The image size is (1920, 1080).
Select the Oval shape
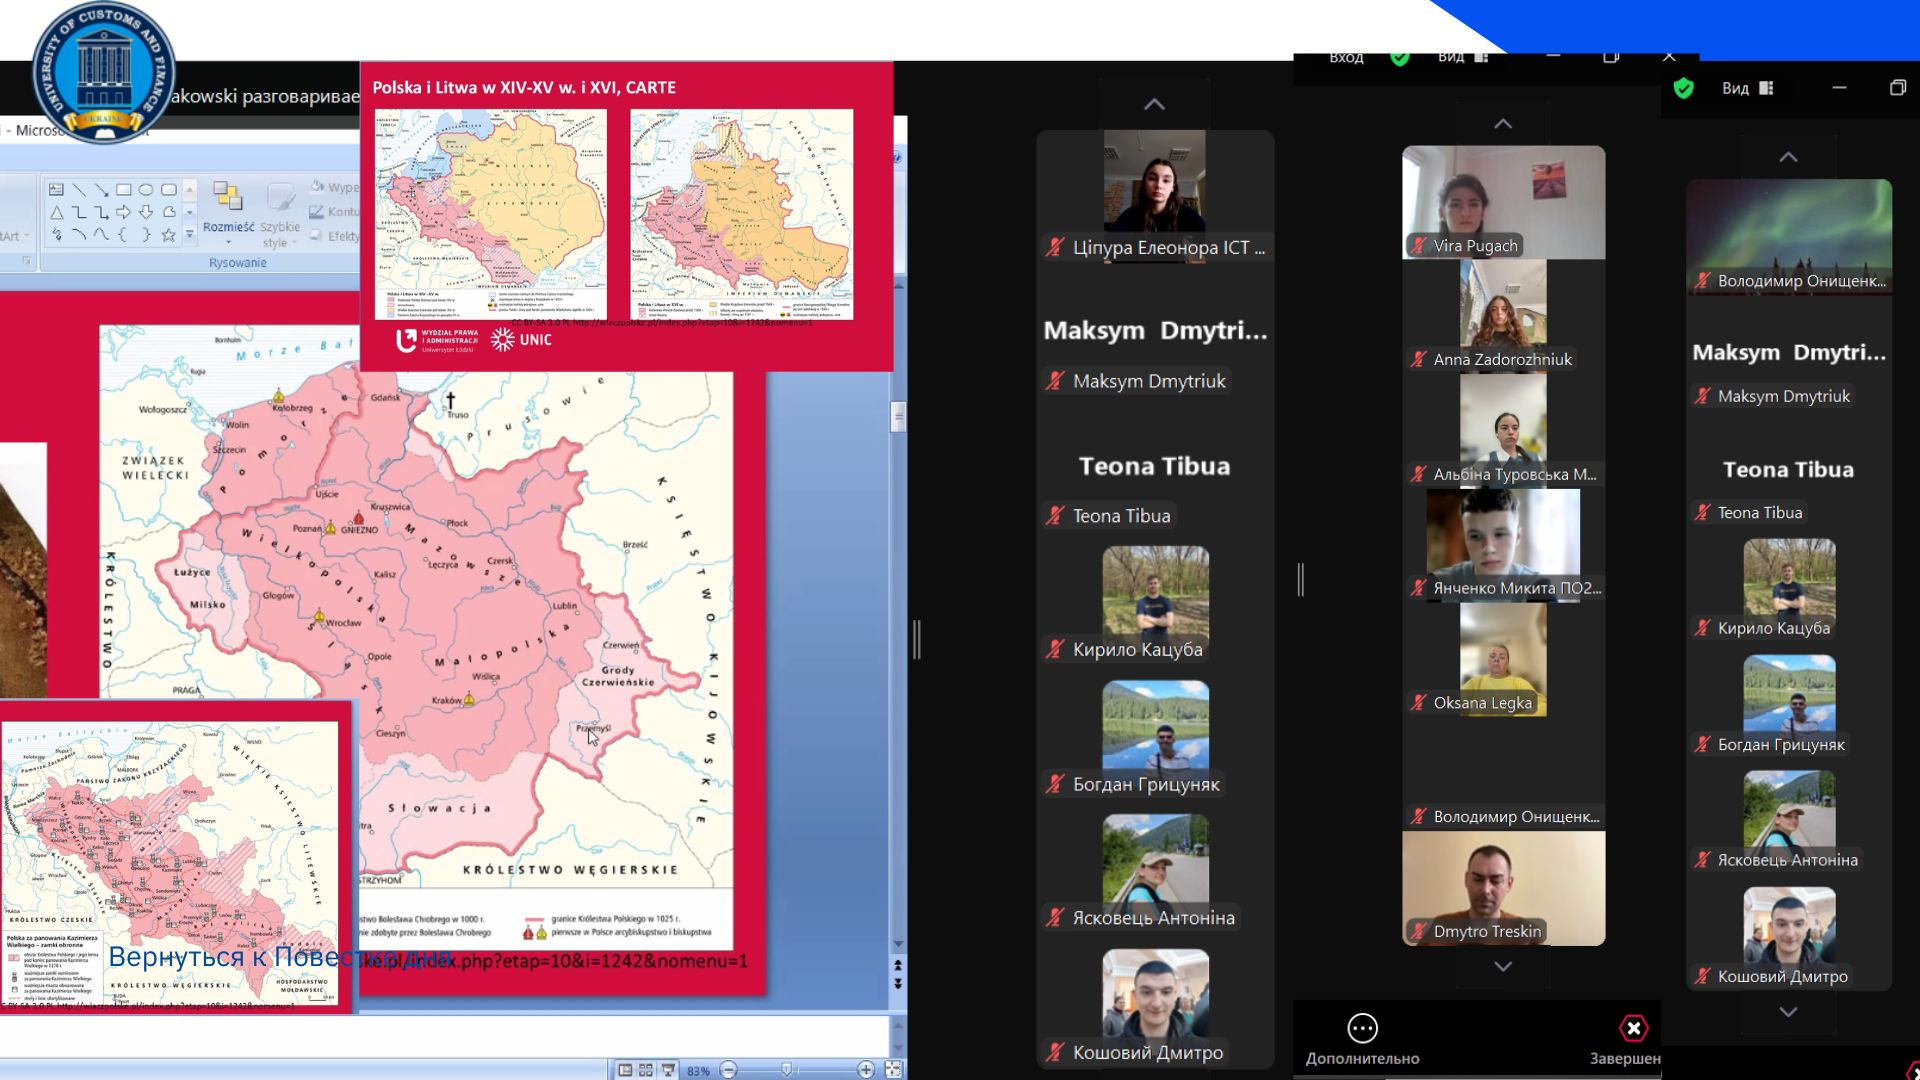[146, 190]
